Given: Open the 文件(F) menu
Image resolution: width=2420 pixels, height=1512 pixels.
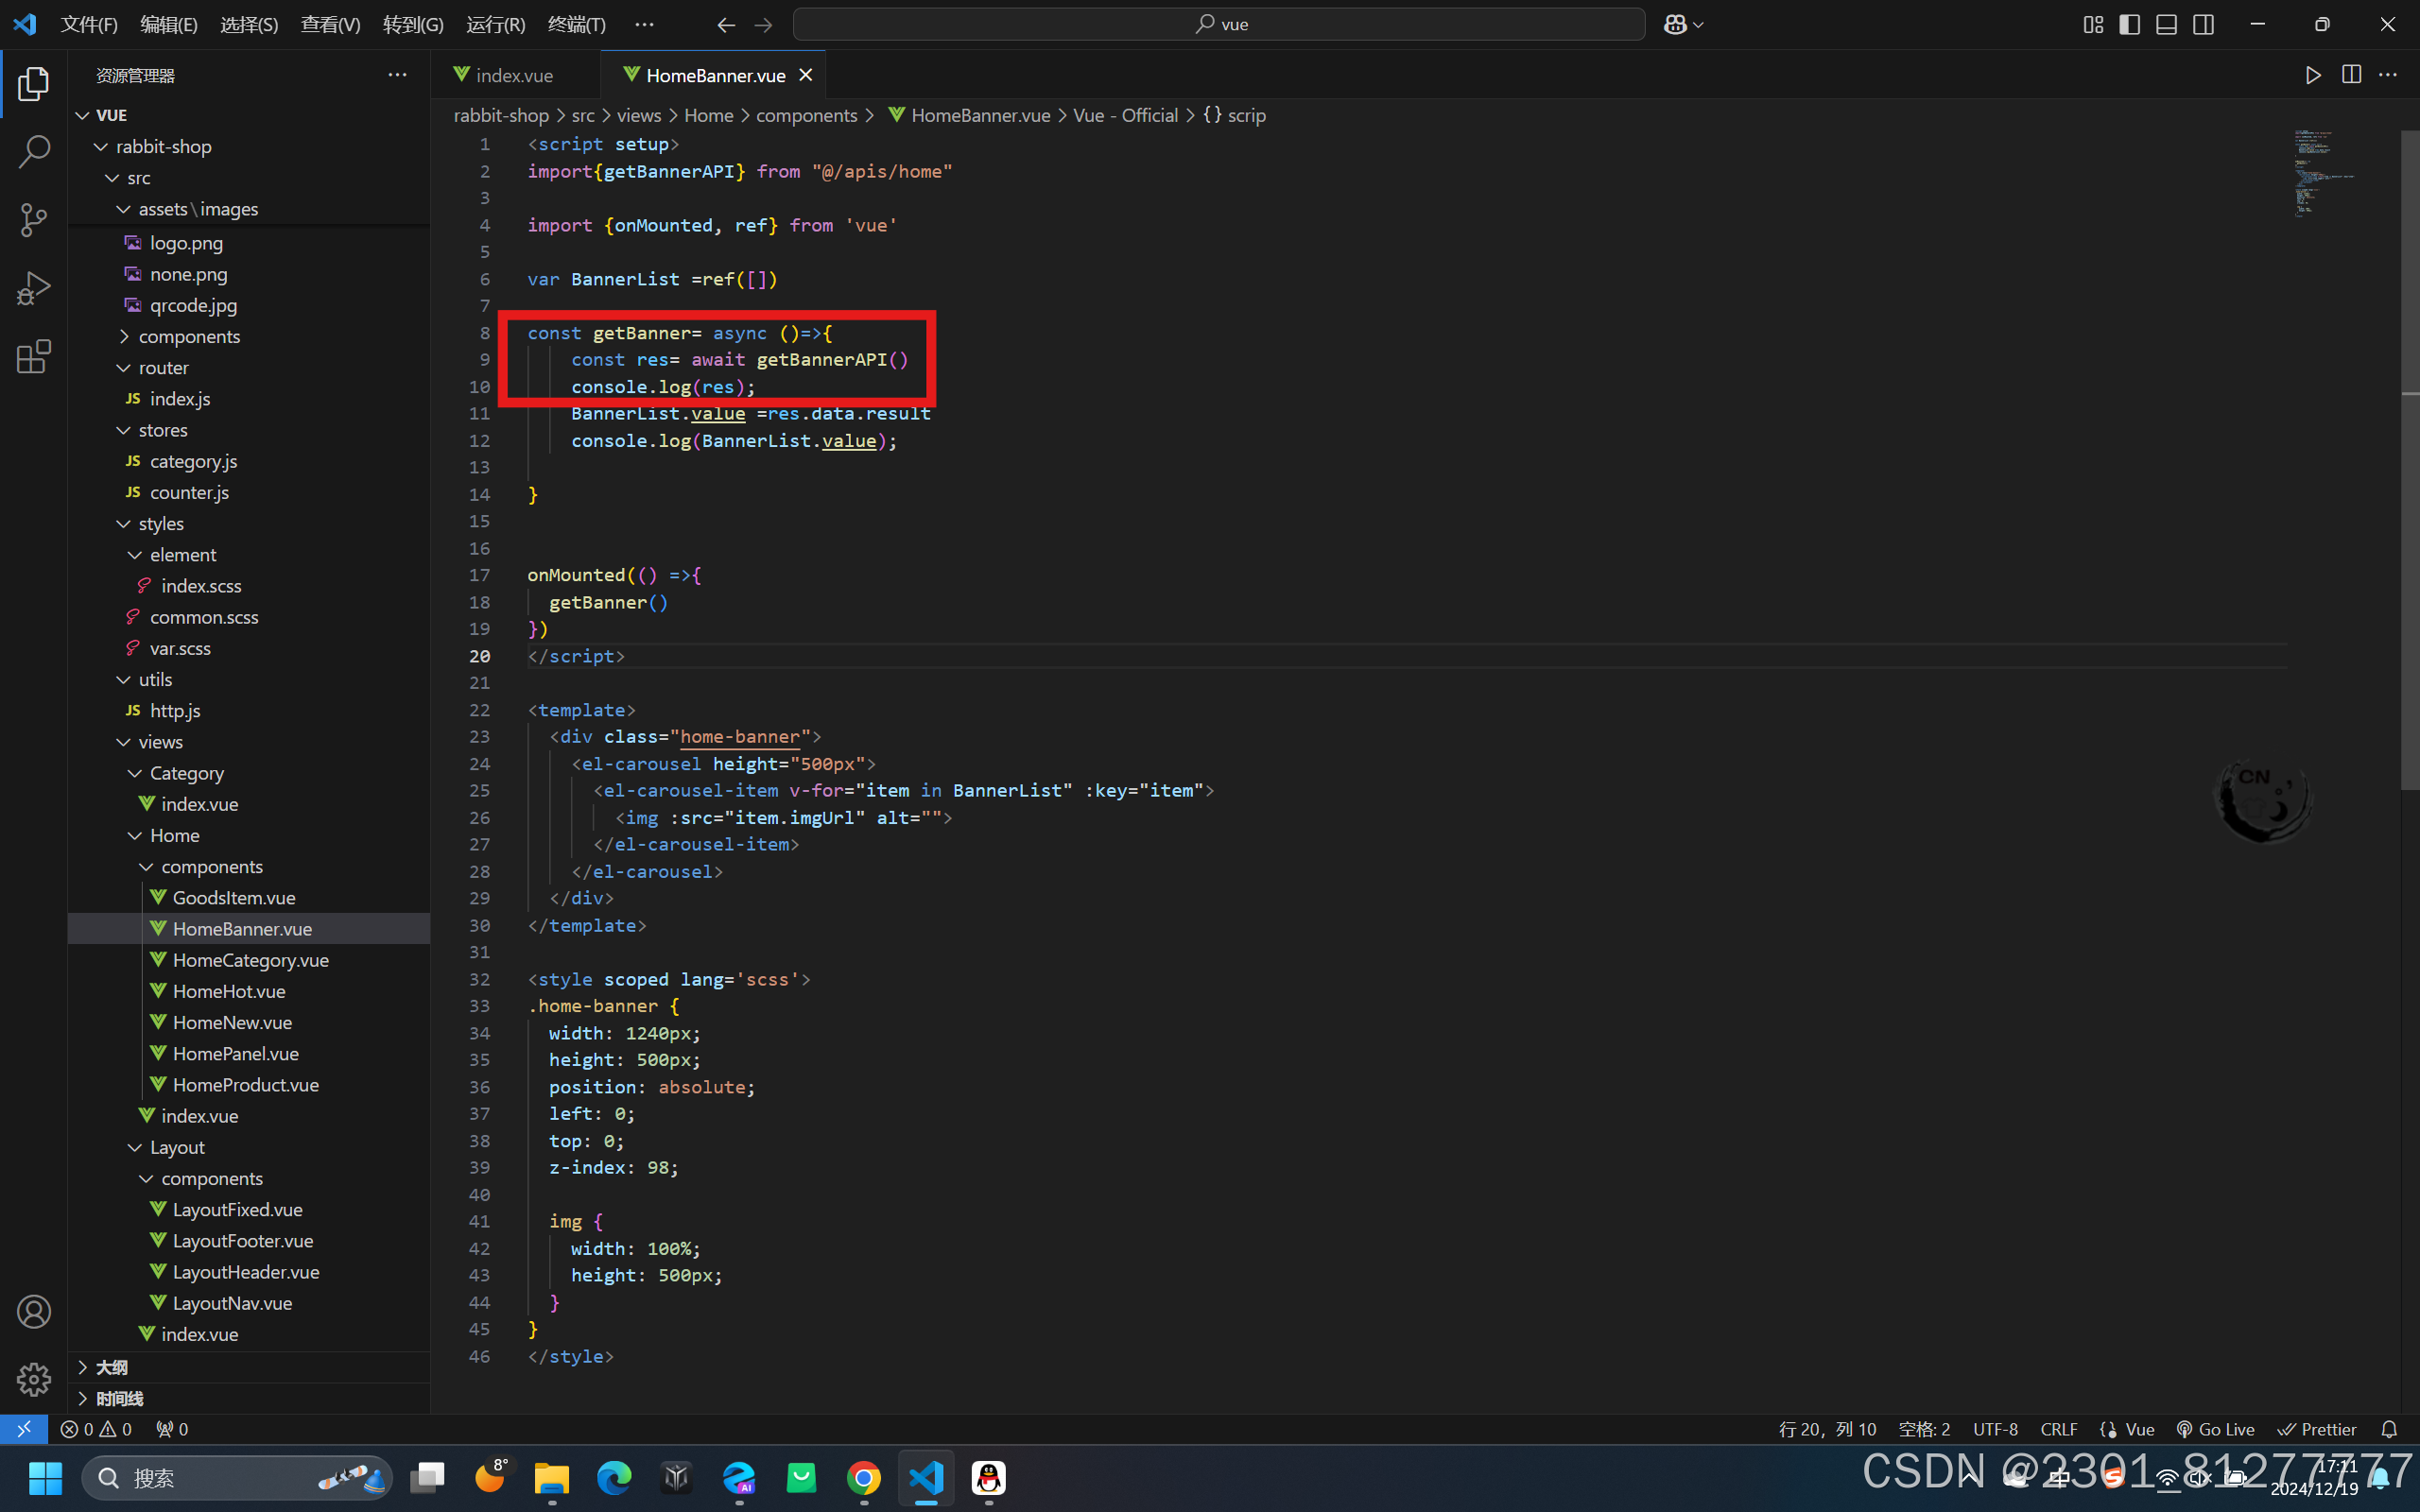Looking at the screenshot, I should click(89, 24).
